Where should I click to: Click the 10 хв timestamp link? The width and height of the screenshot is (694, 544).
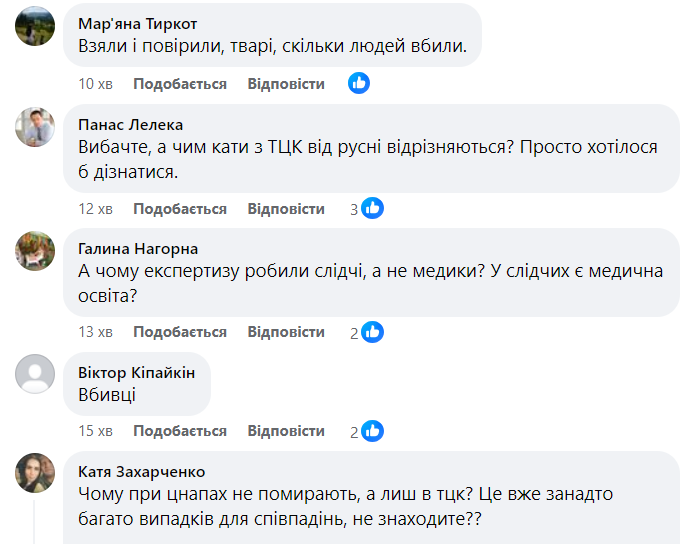pos(96,84)
